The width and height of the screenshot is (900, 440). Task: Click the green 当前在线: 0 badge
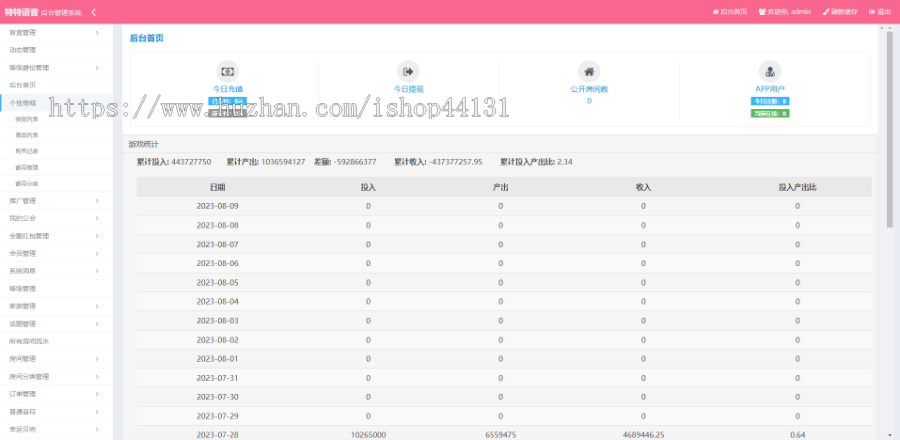click(x=770, y=114)
